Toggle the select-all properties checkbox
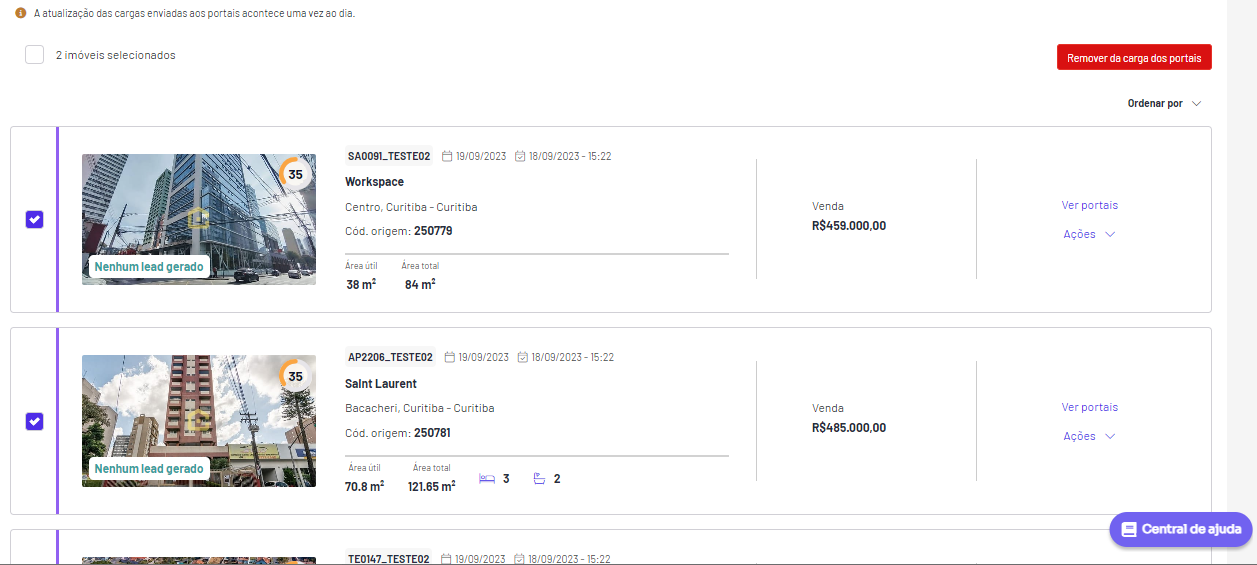Screen dimensions: 1257x565 [35, 55]
